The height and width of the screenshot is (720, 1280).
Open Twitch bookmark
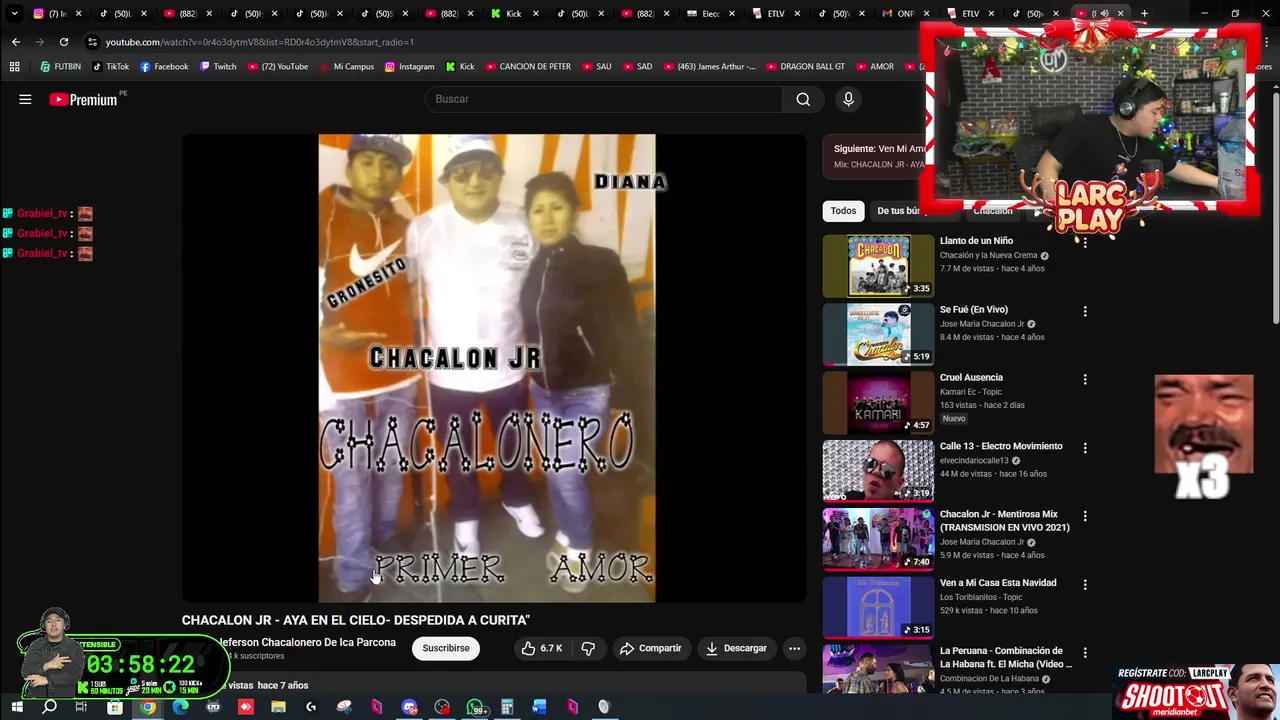point(218,67)
